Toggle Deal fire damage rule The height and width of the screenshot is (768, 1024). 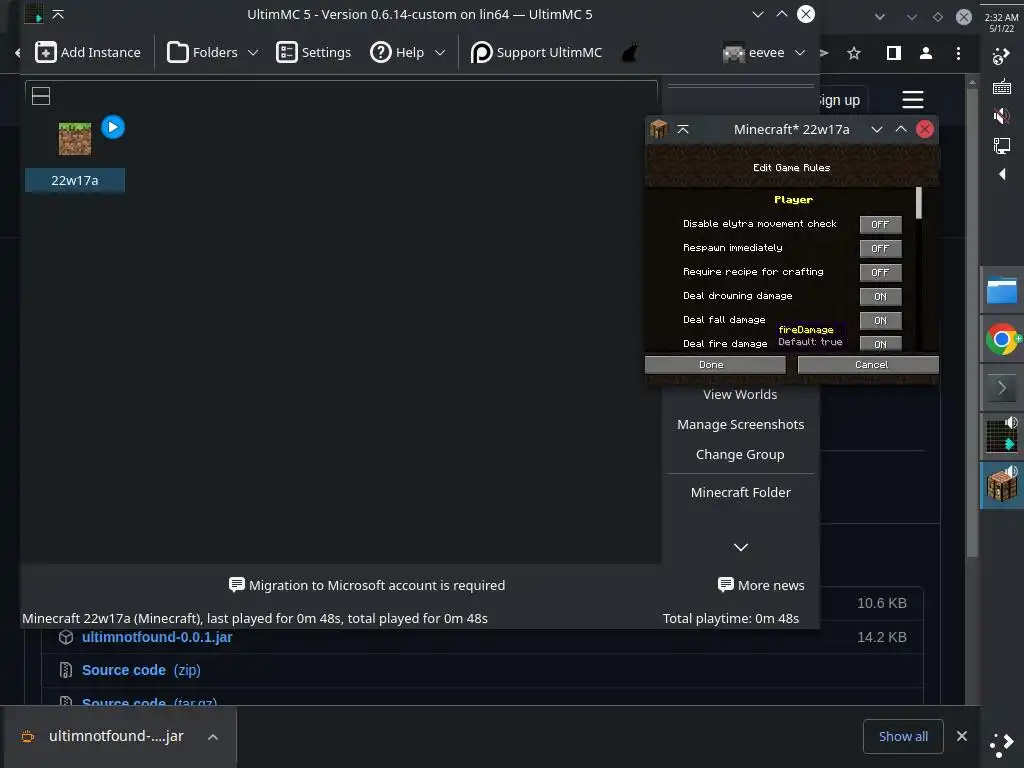point(880,344)
